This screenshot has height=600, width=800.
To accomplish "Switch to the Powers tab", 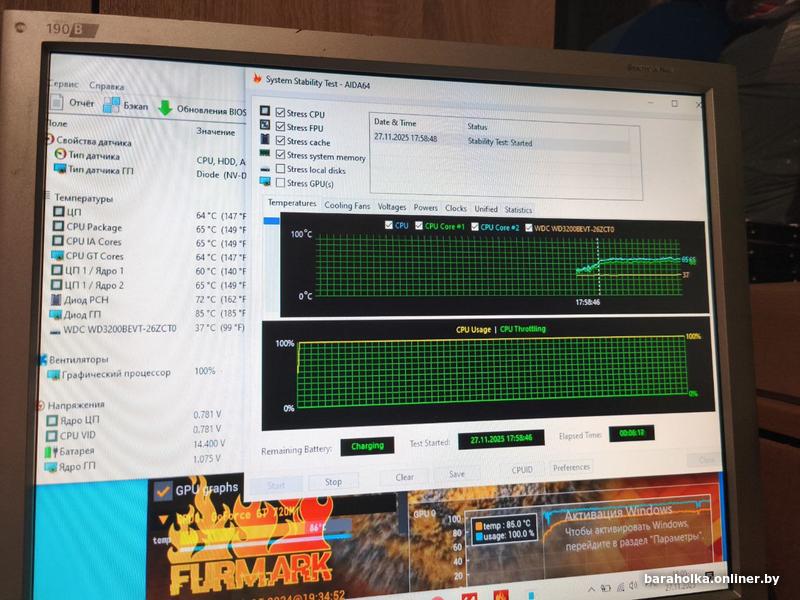I will tap(426, 208).
